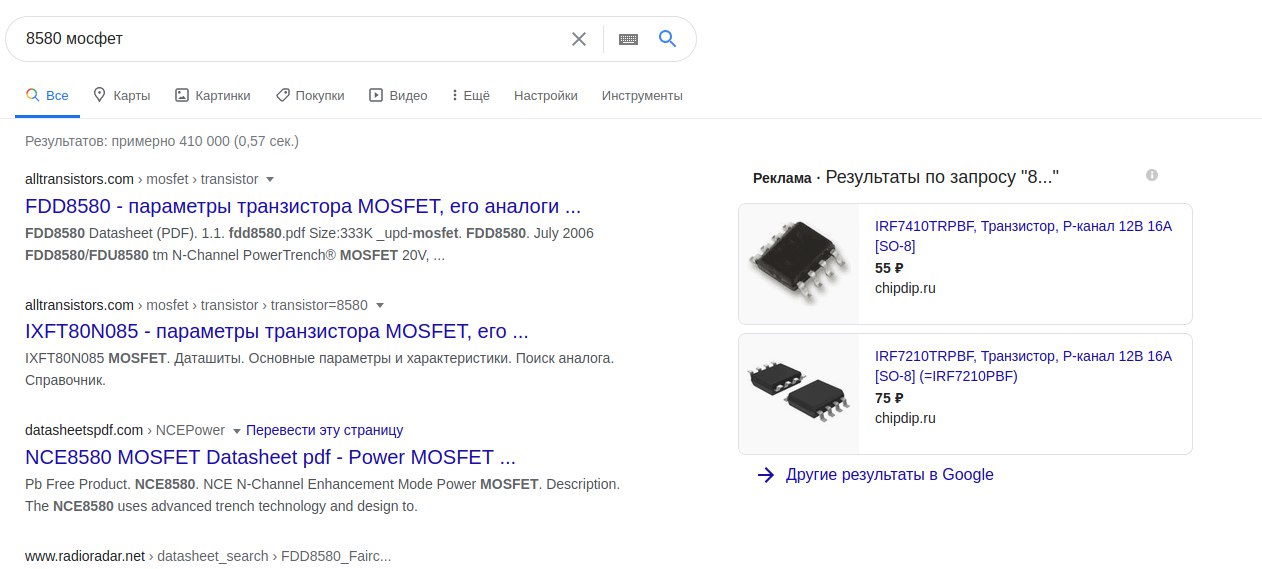Viewport: 1262px width, 569px height.
Task: Click the blue magnifier search icon
Action: 667,39
